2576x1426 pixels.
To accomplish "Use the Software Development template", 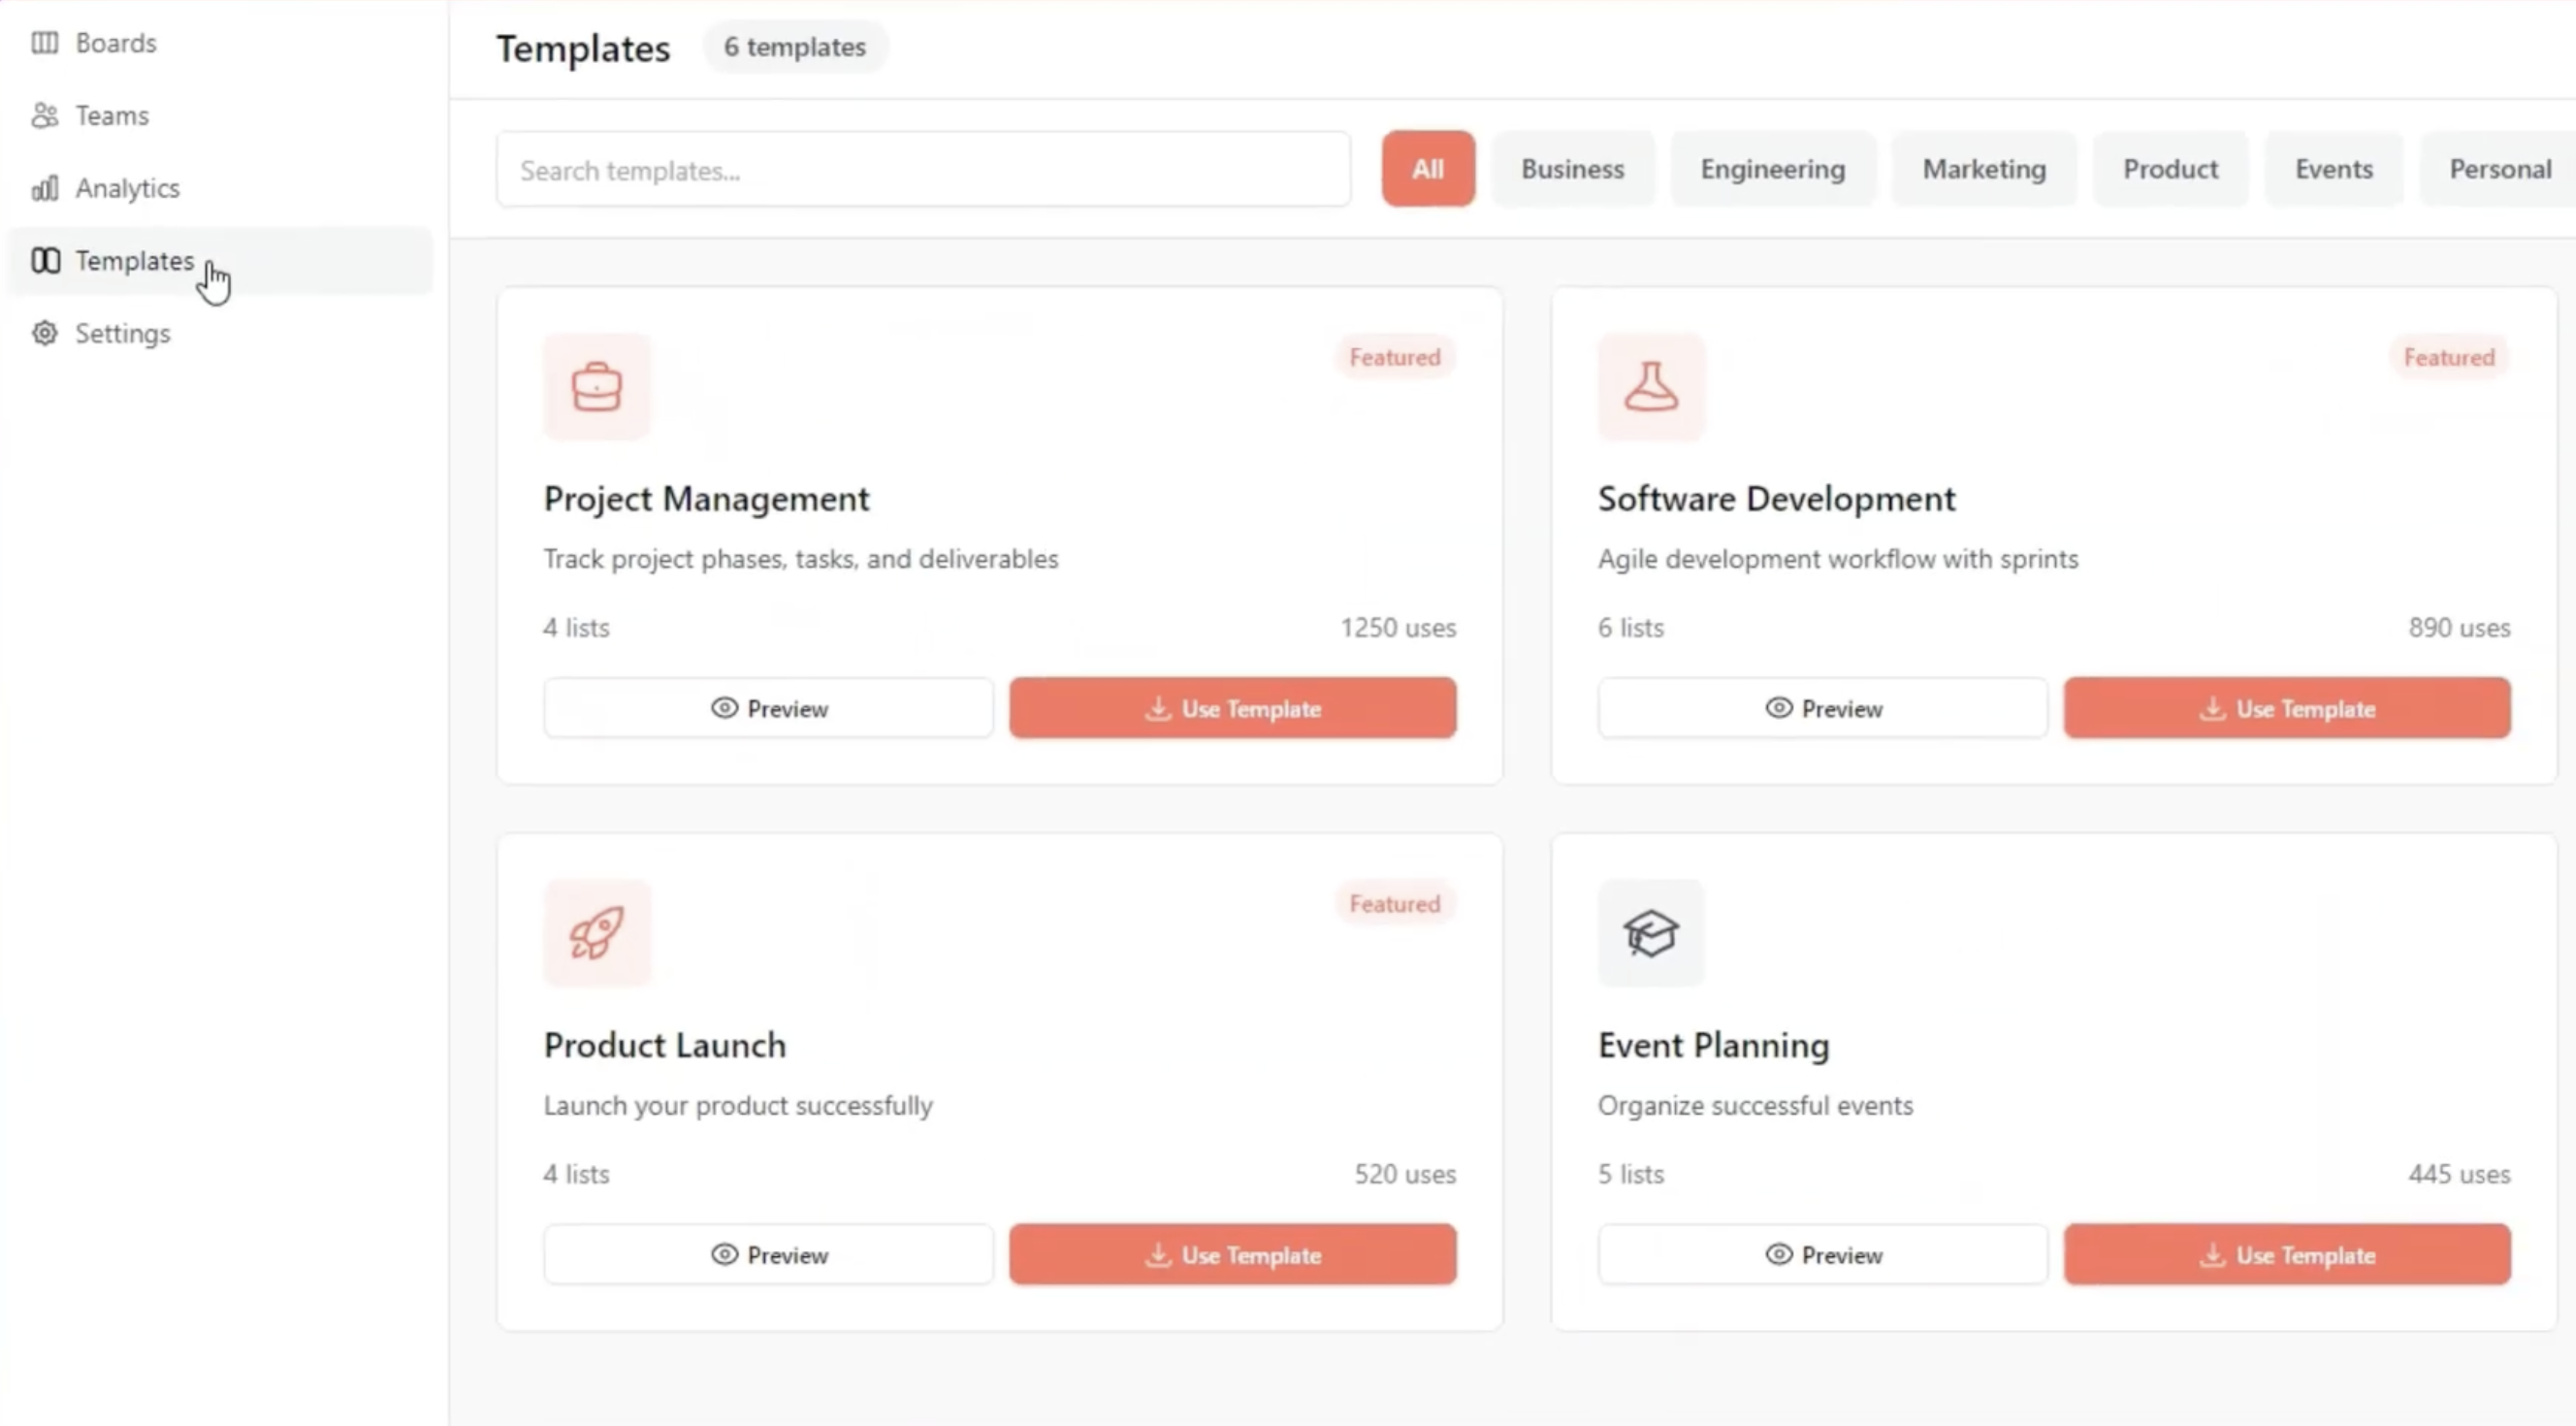I will pos(2287,708).
